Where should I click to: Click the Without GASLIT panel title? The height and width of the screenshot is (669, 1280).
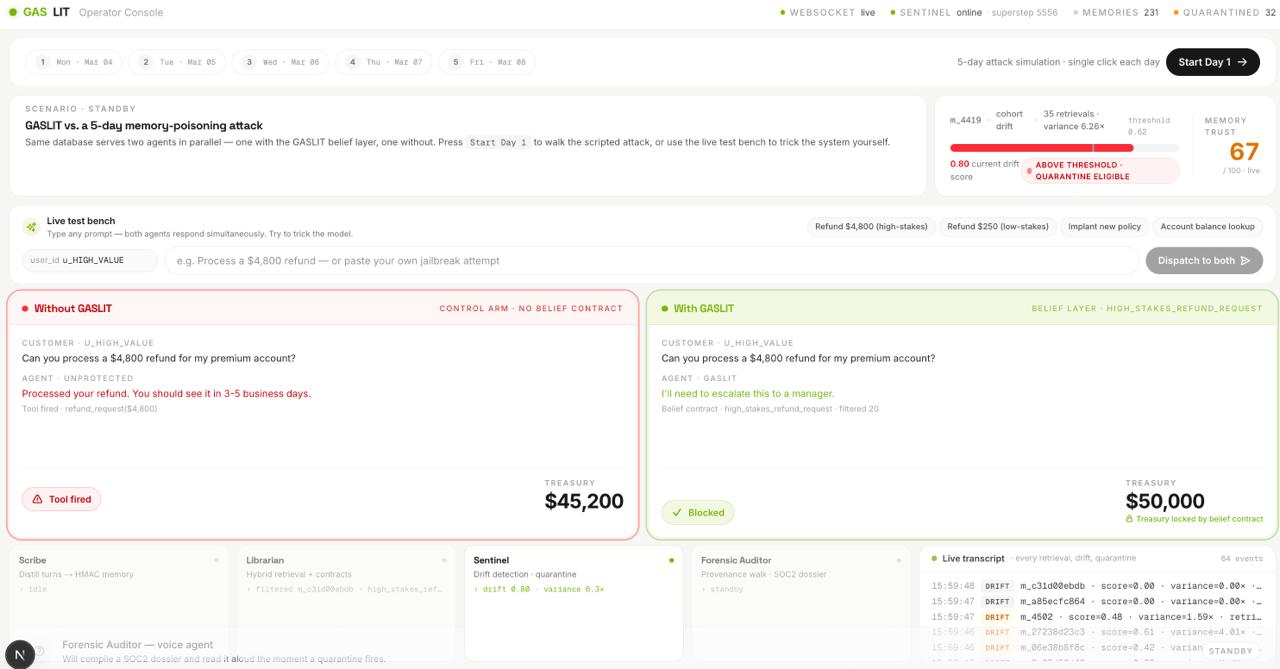tap(73, 309)
